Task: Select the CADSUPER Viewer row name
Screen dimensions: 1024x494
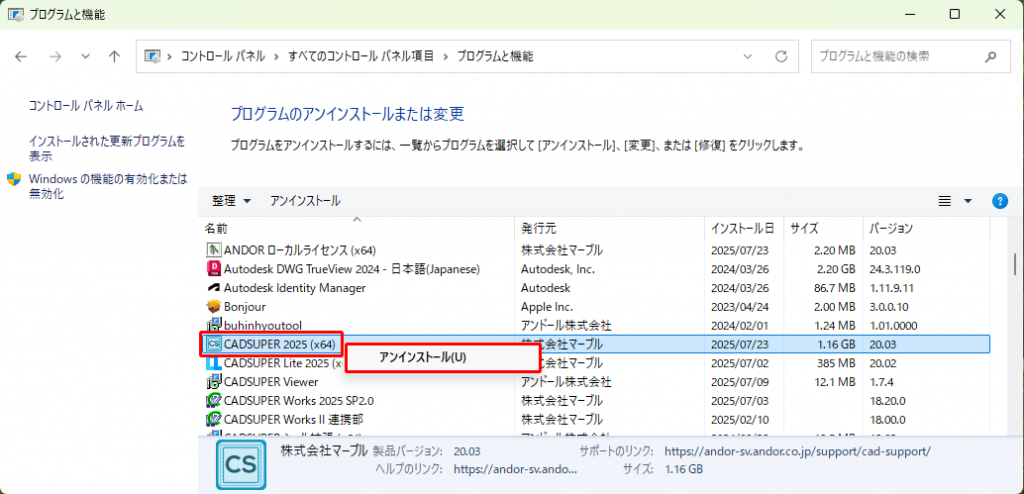Action: click(x=270, y=382)
